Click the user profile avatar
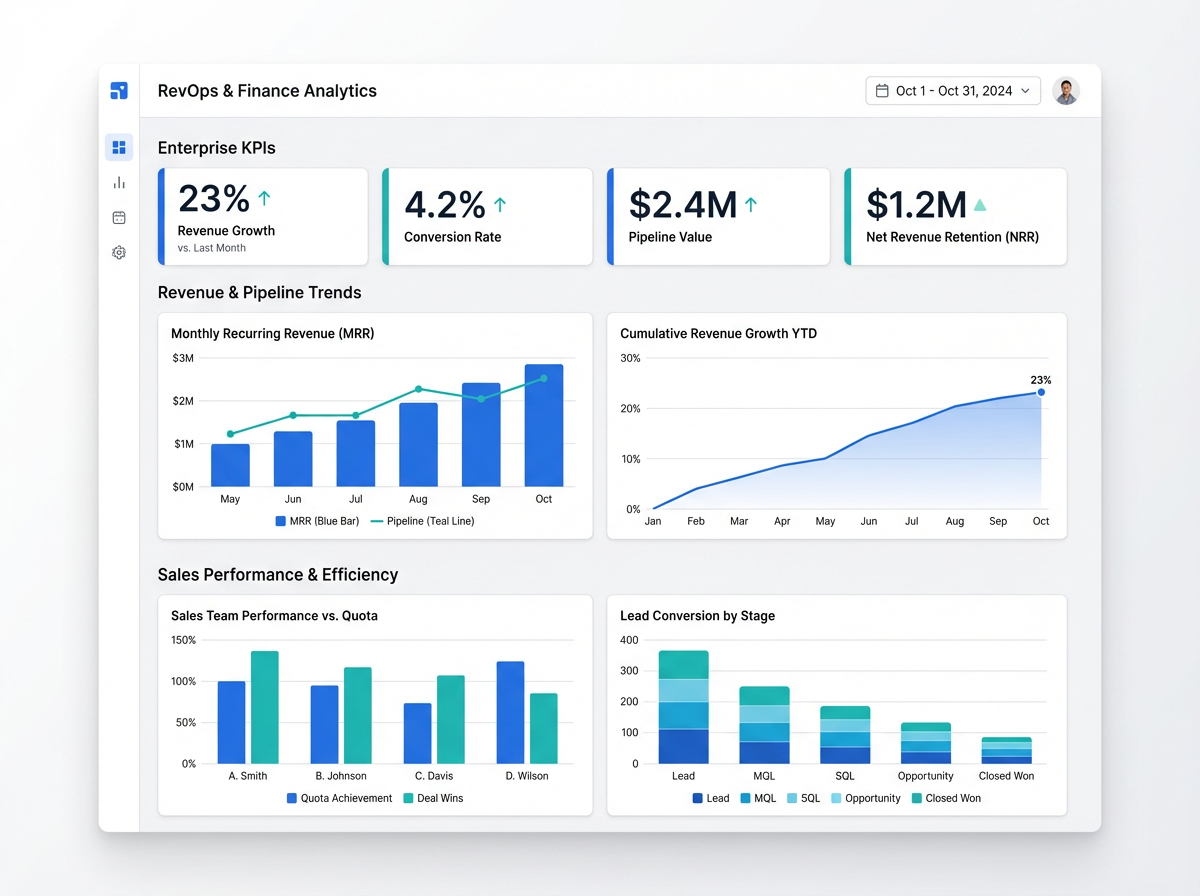1200x896 pixels. pyautogui.click(x=1066, y=91)
